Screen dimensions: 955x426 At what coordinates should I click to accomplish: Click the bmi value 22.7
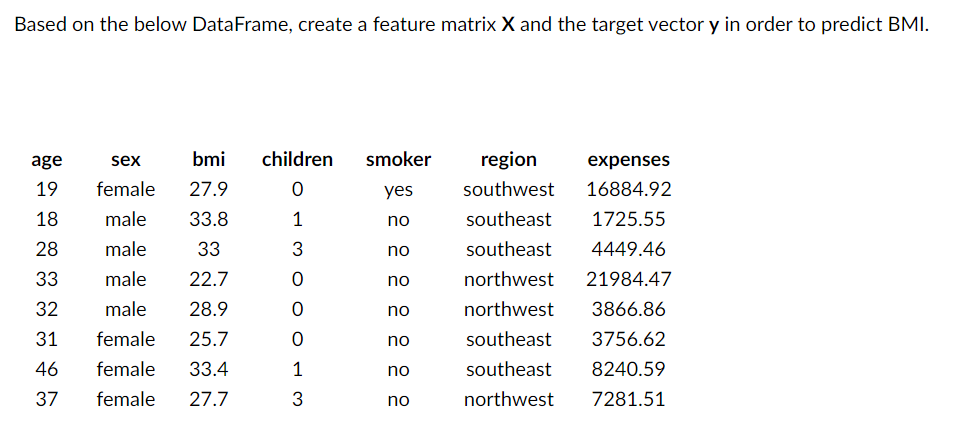[x=208, y=280]
